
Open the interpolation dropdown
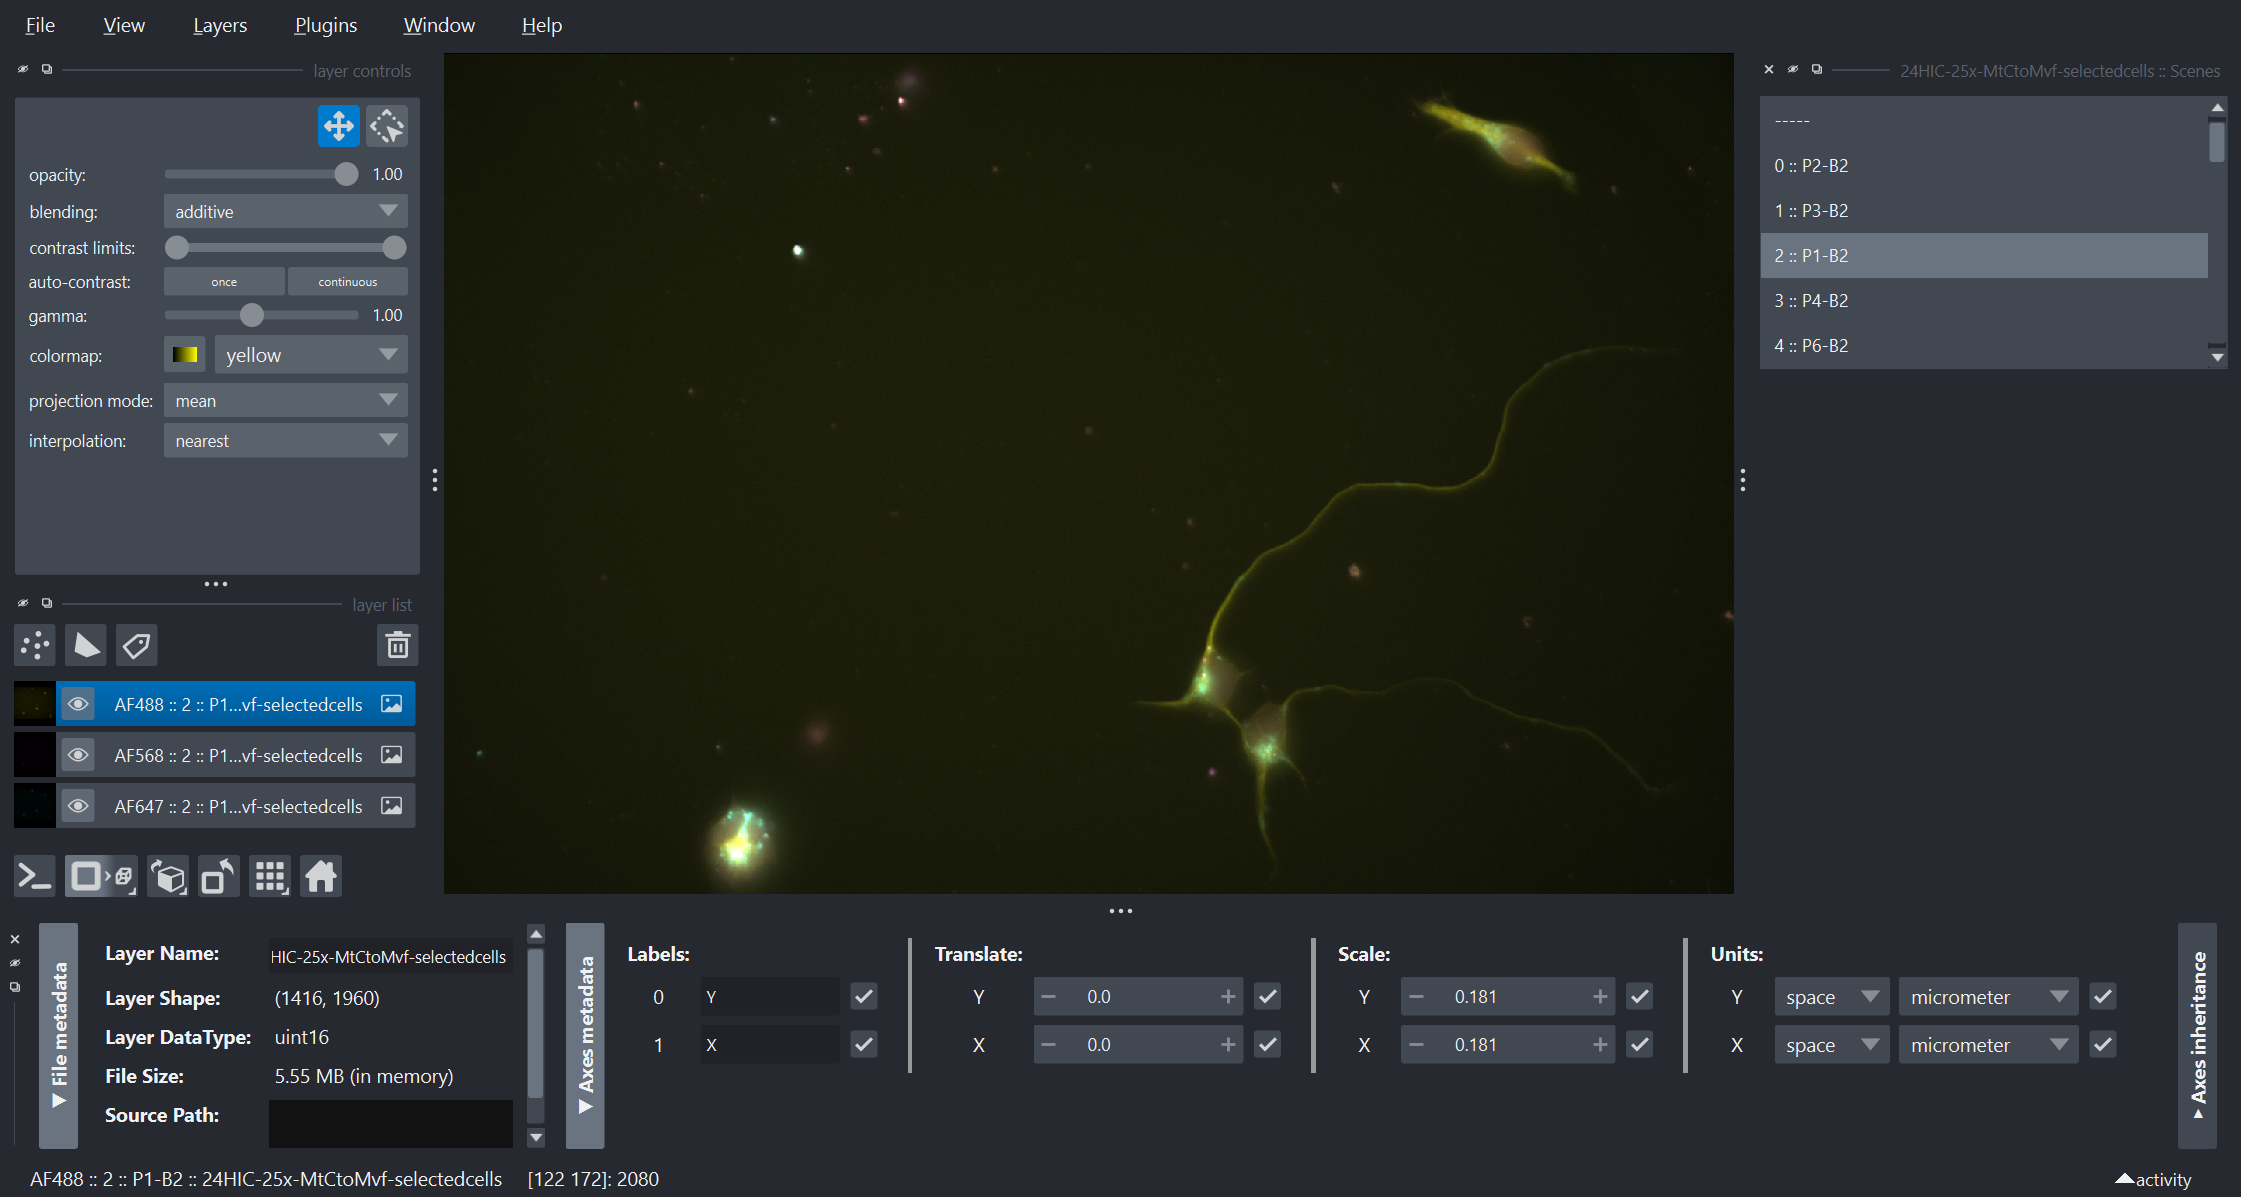(285, 441)
